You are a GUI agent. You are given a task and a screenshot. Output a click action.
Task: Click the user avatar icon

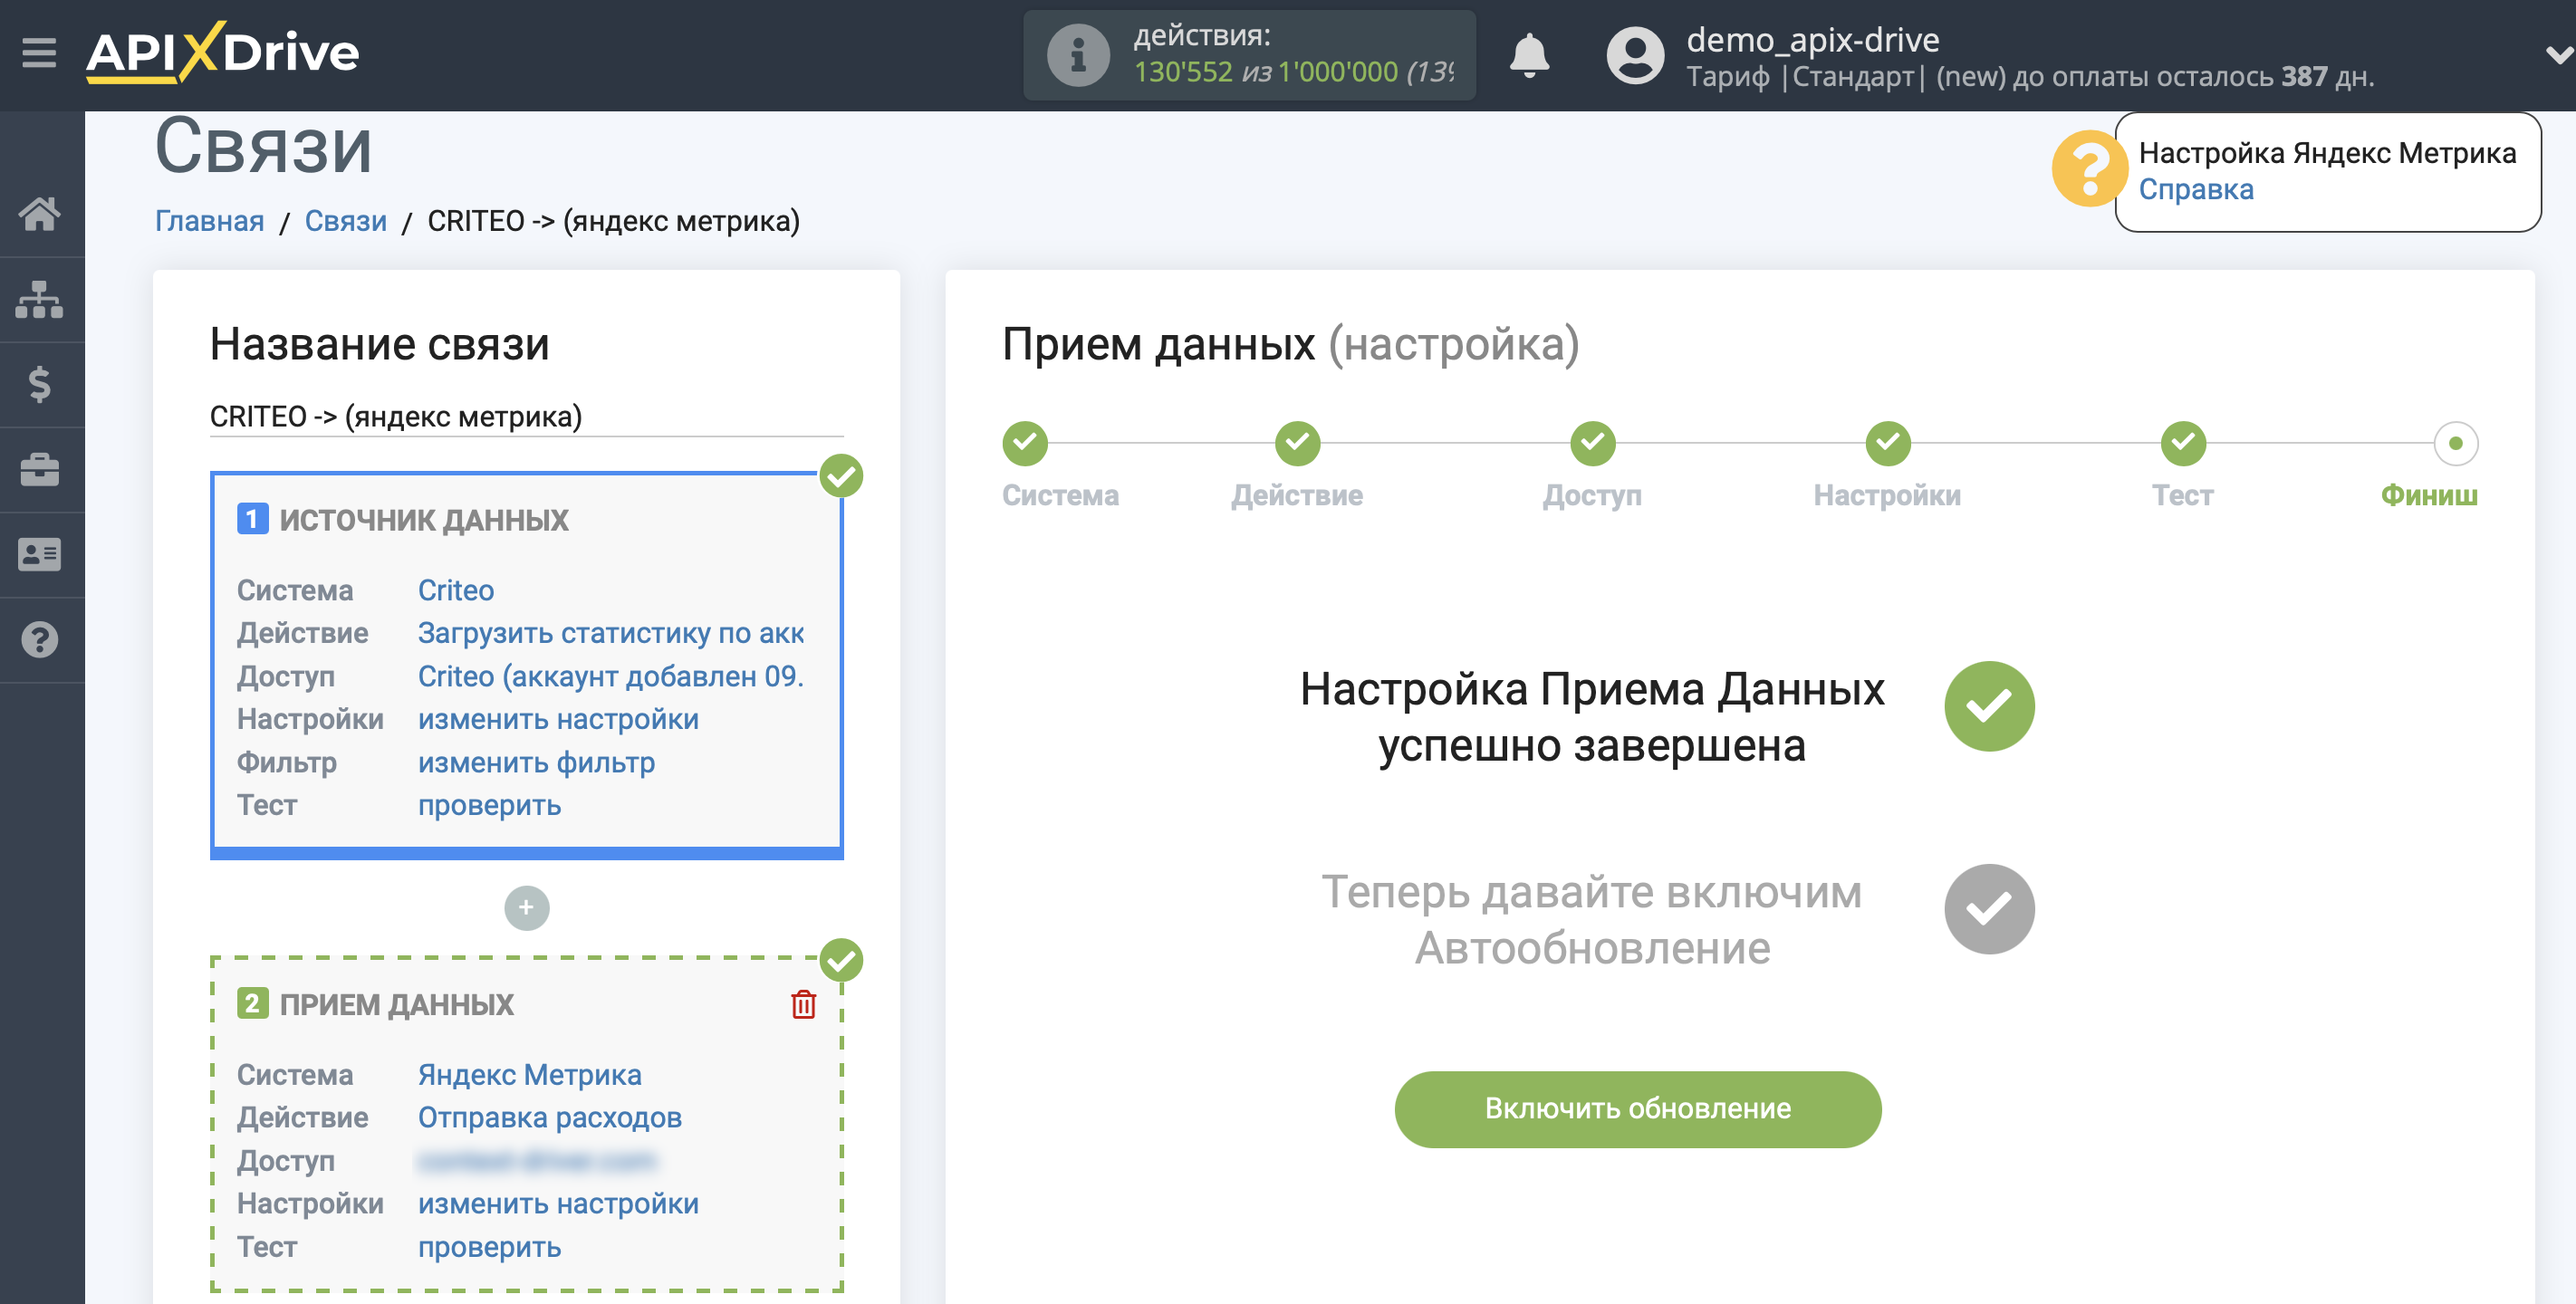tap(1635, 55)
